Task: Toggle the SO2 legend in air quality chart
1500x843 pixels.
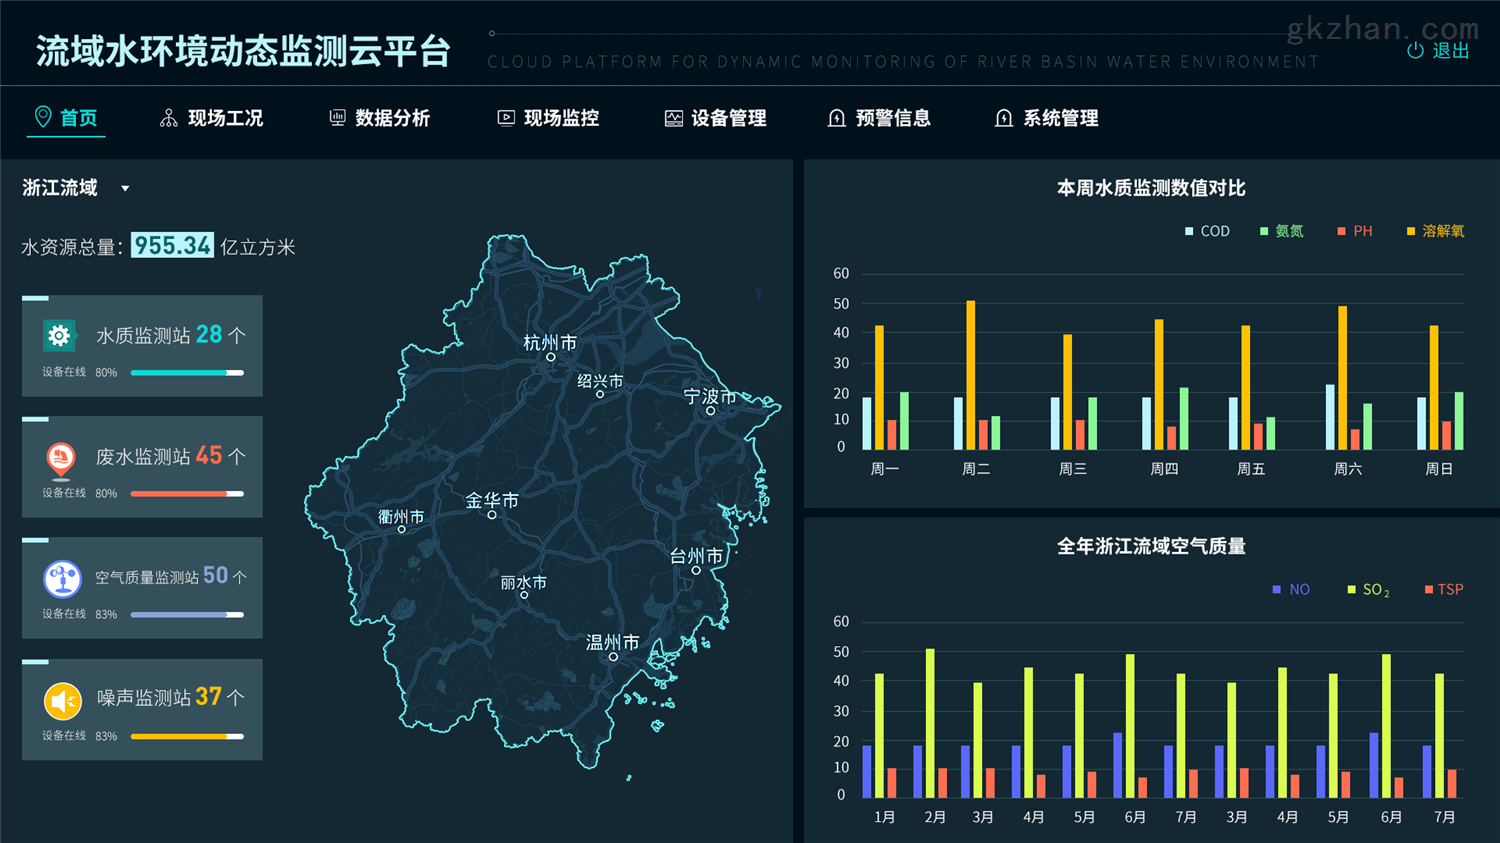Action: pos(1367,589)
